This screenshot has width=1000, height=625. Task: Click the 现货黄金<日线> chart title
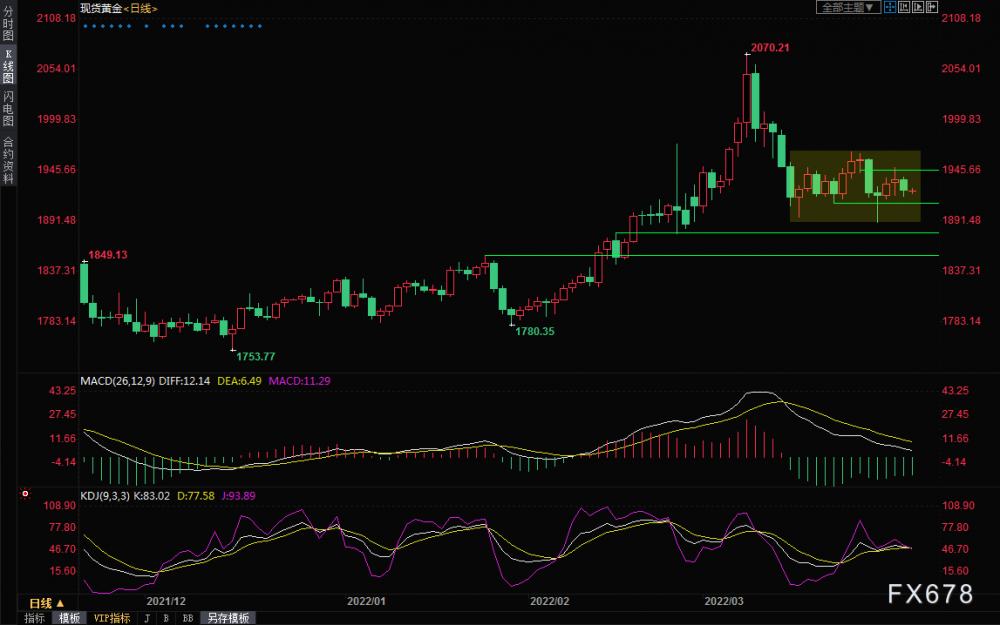(x=119, y=8)
